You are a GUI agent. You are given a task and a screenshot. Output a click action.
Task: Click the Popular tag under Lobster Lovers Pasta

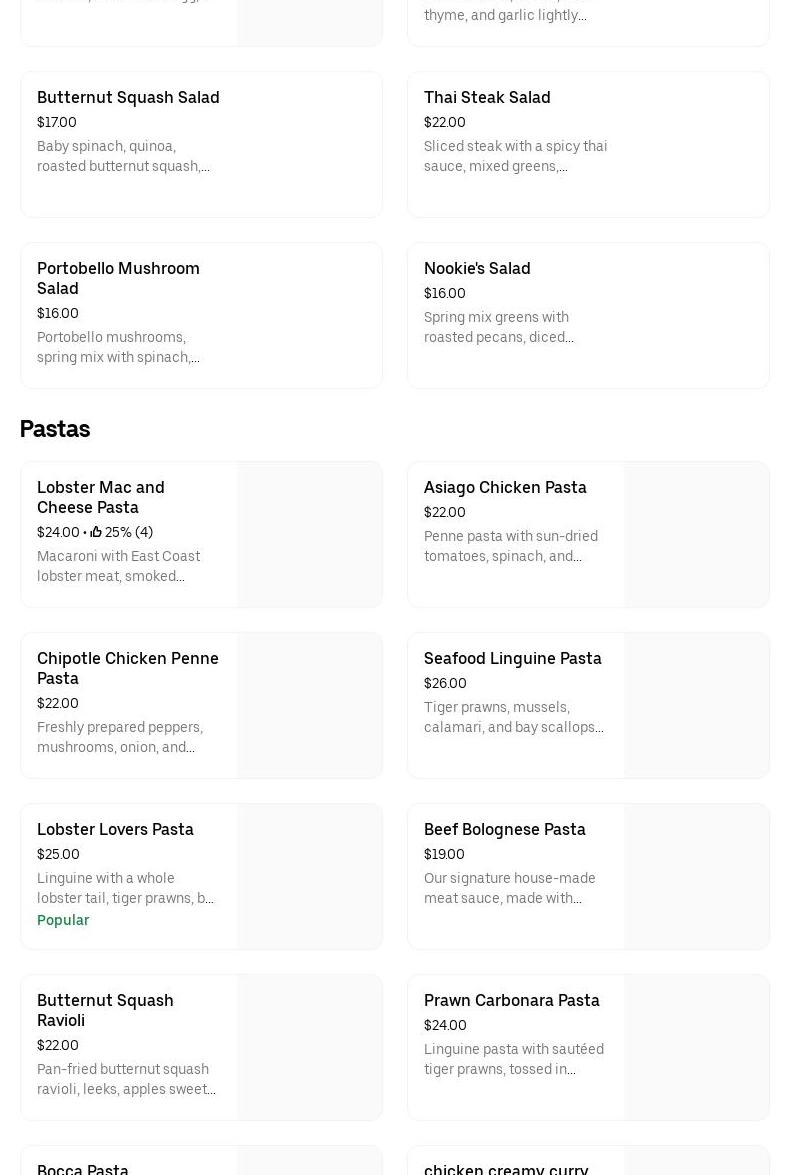[x=63, y=920]
